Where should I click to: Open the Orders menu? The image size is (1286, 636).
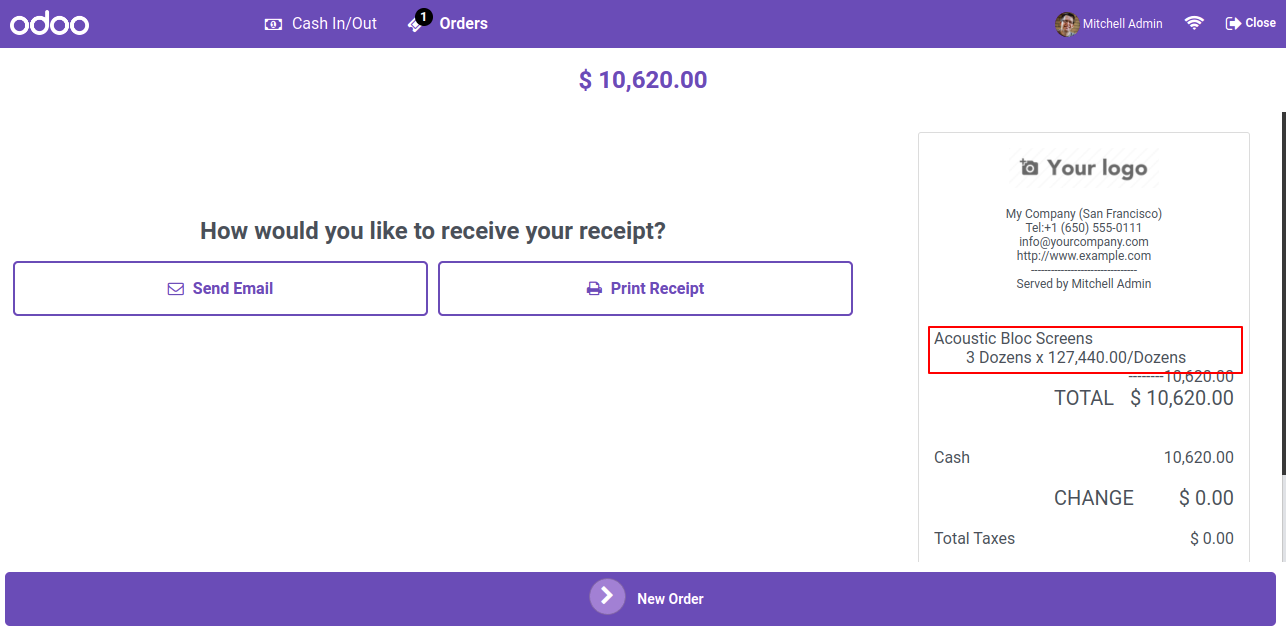[x=448, y=23]
